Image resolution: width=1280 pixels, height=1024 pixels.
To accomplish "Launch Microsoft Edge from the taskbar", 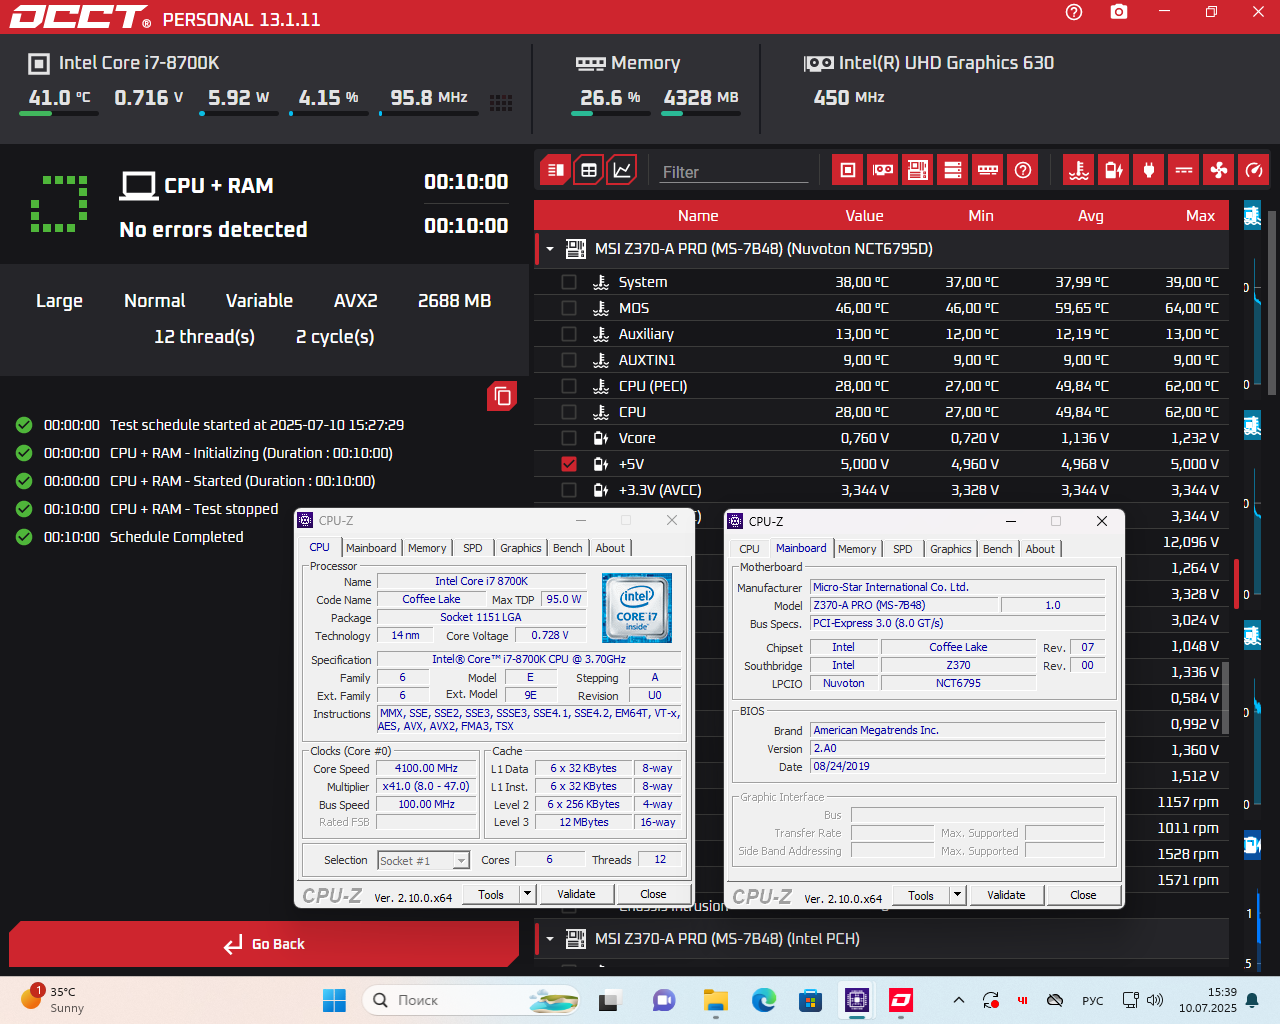I will tap(764, 1000).
